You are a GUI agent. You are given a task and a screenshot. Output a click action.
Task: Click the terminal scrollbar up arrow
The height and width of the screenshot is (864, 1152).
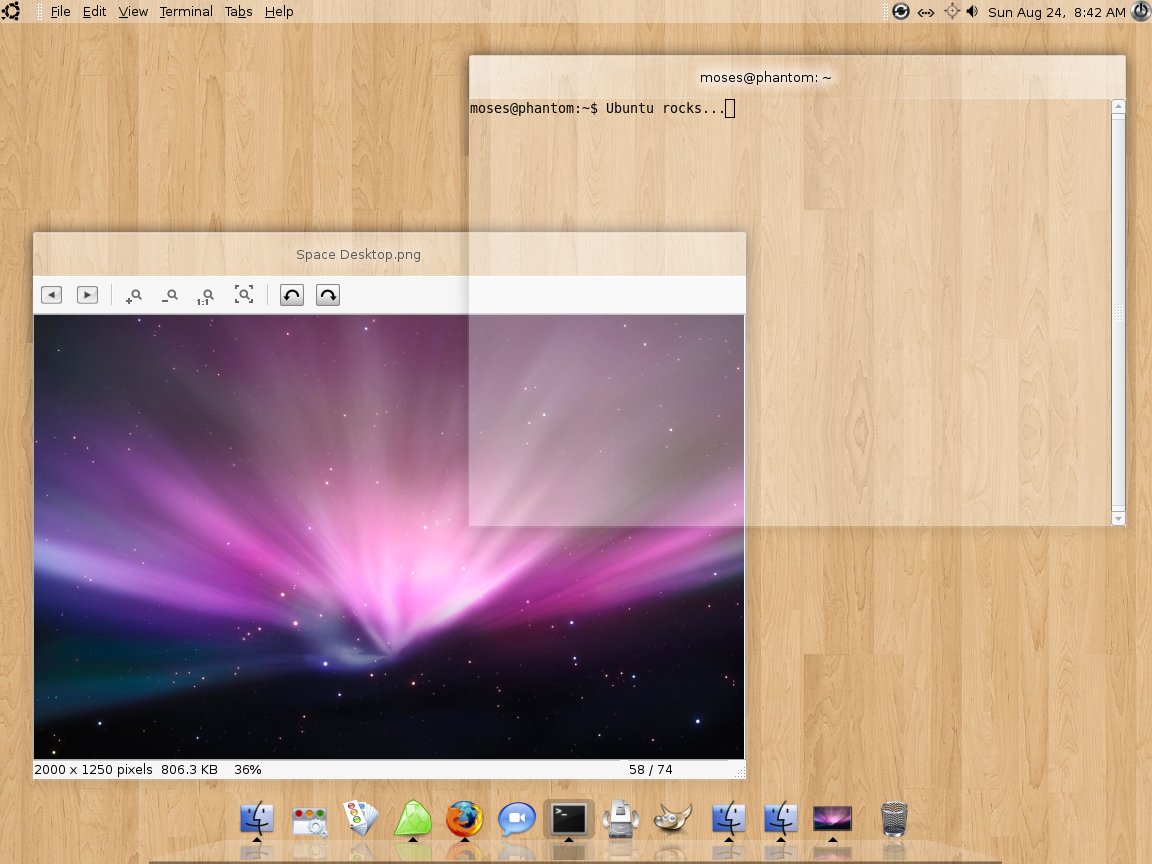pos(1118,107)
